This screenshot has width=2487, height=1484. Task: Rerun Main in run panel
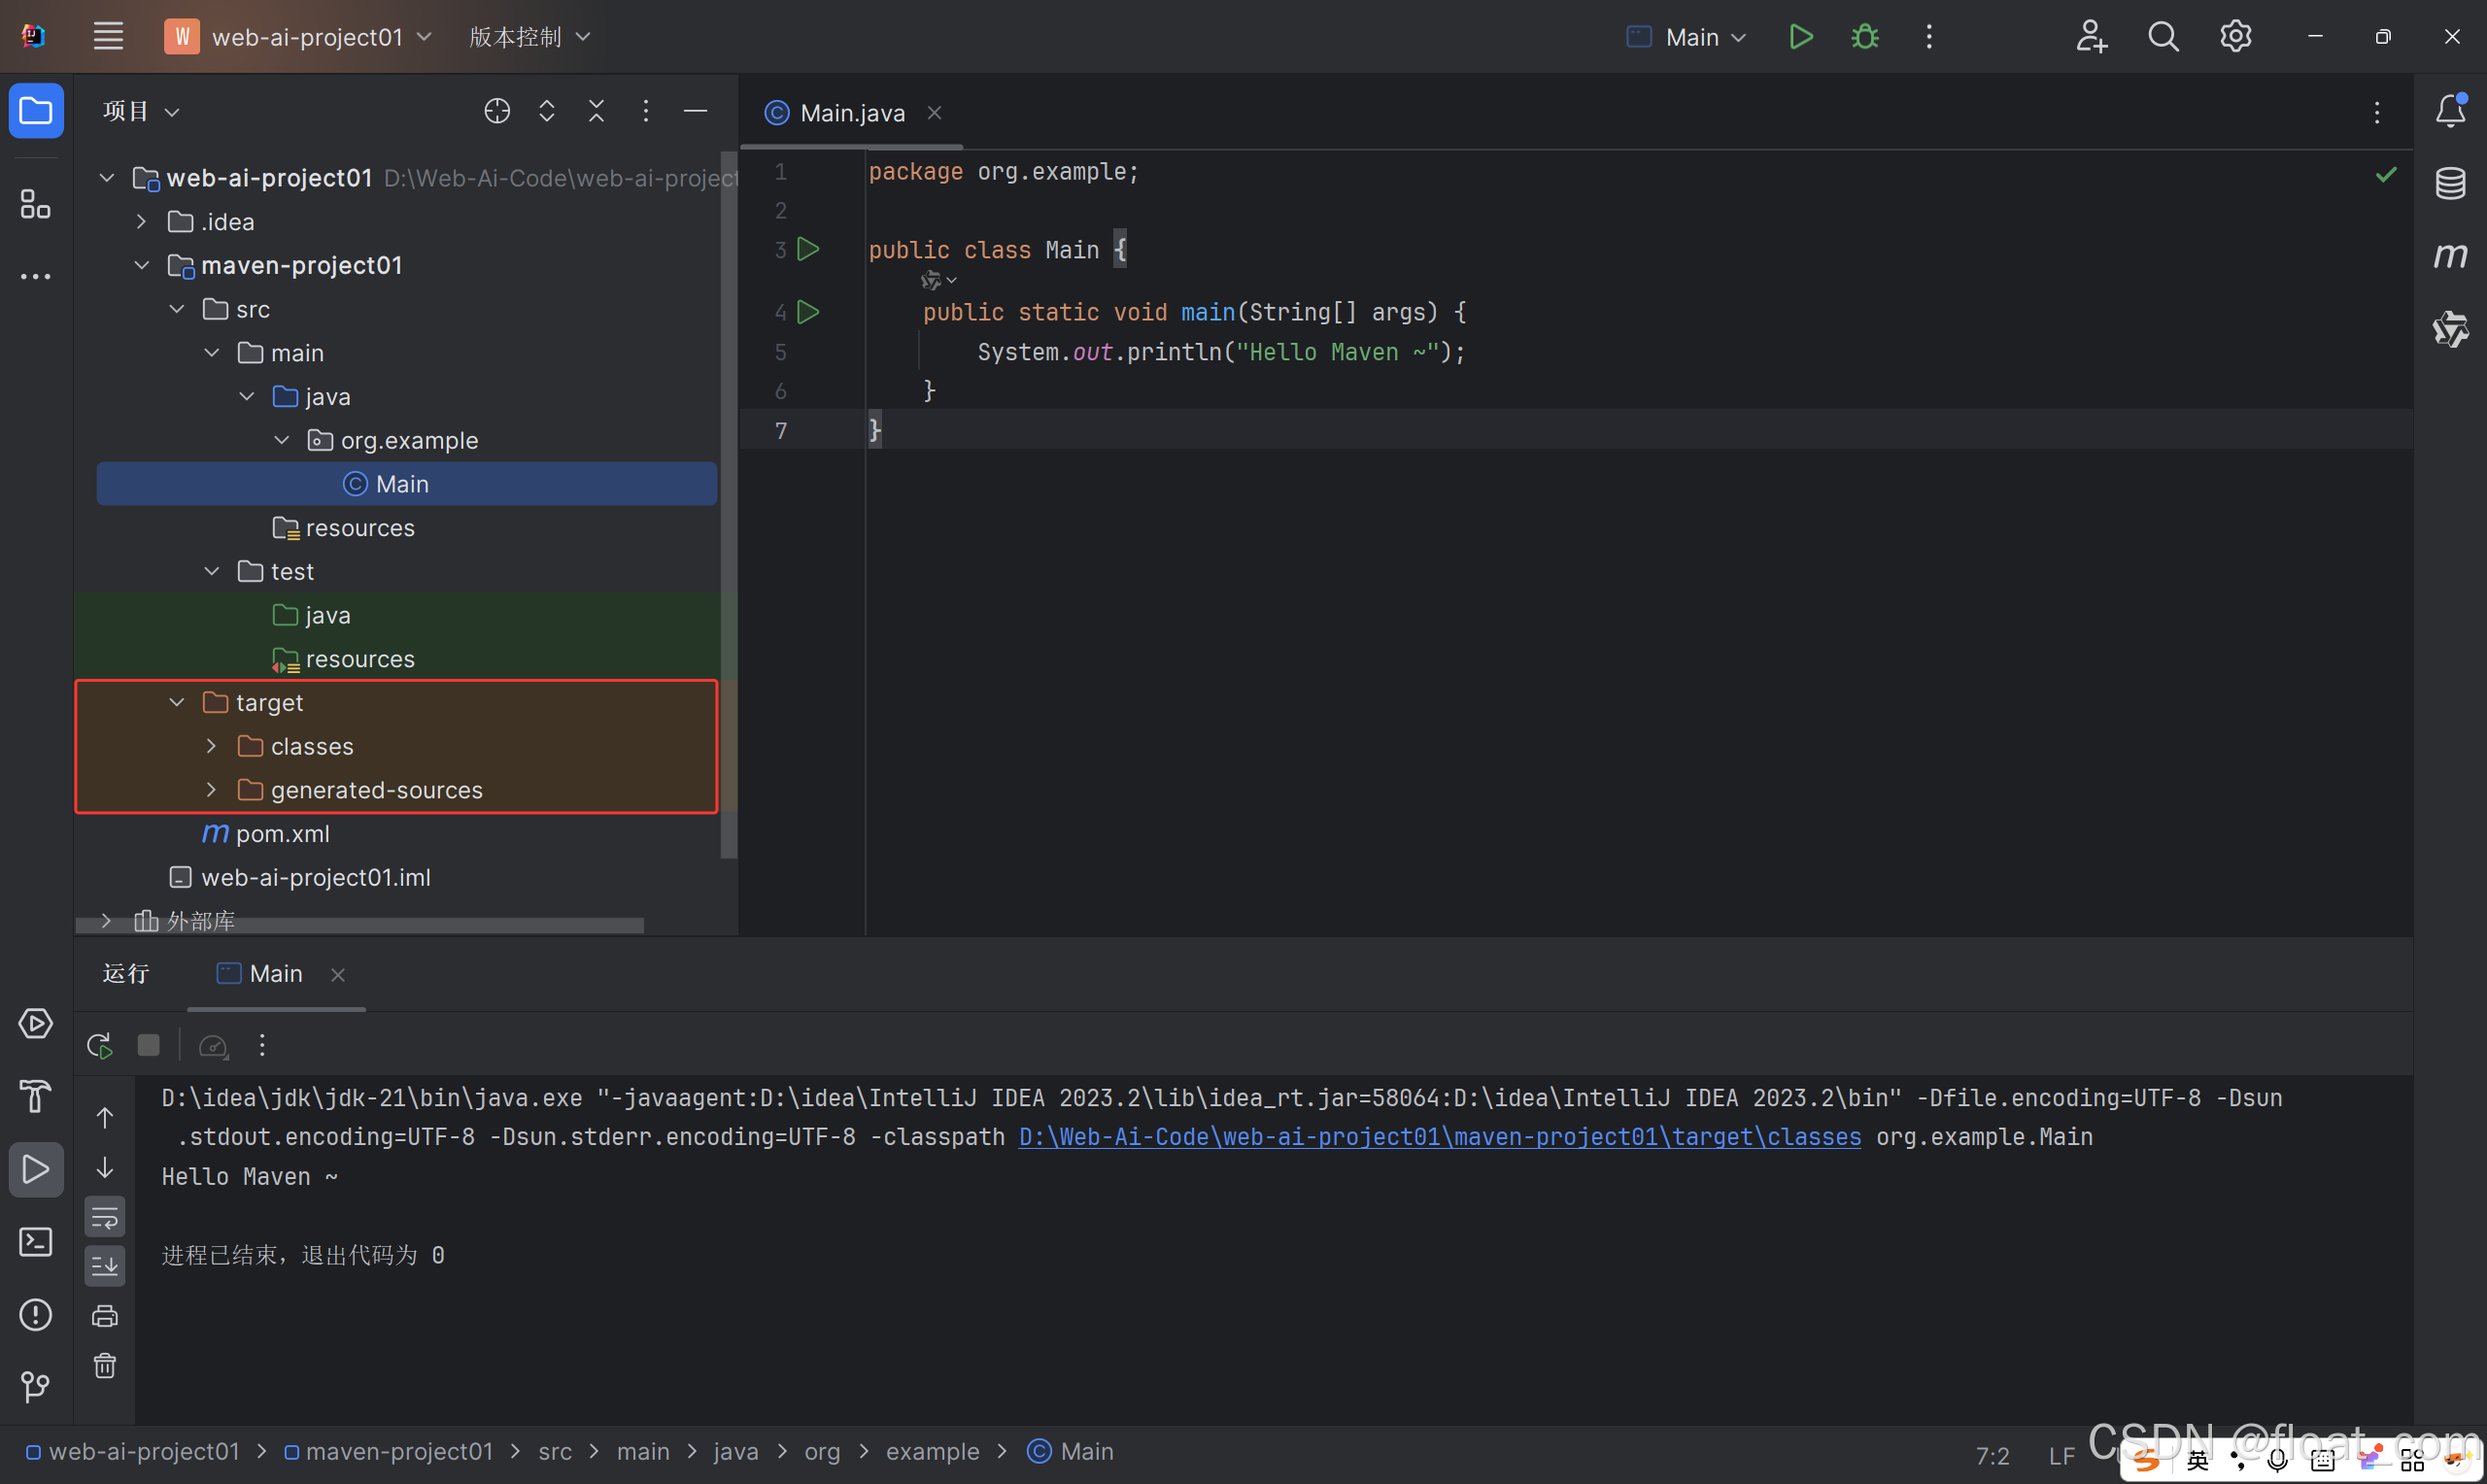coord(99,1046)
